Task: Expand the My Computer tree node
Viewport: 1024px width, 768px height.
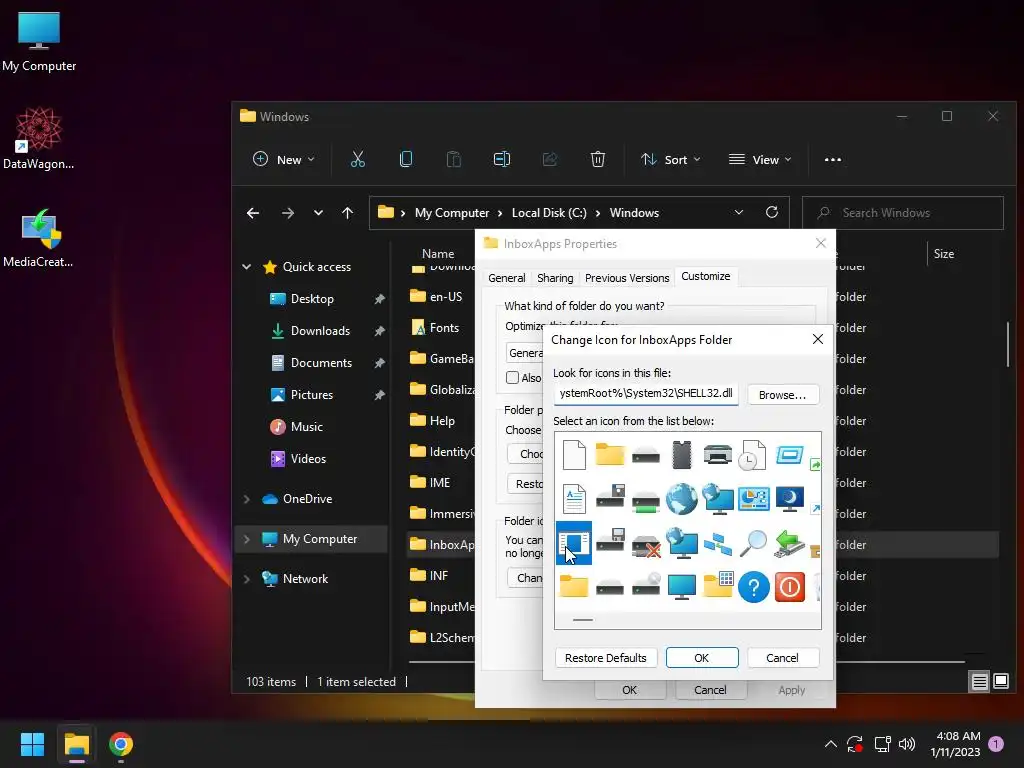Action: 247,539
